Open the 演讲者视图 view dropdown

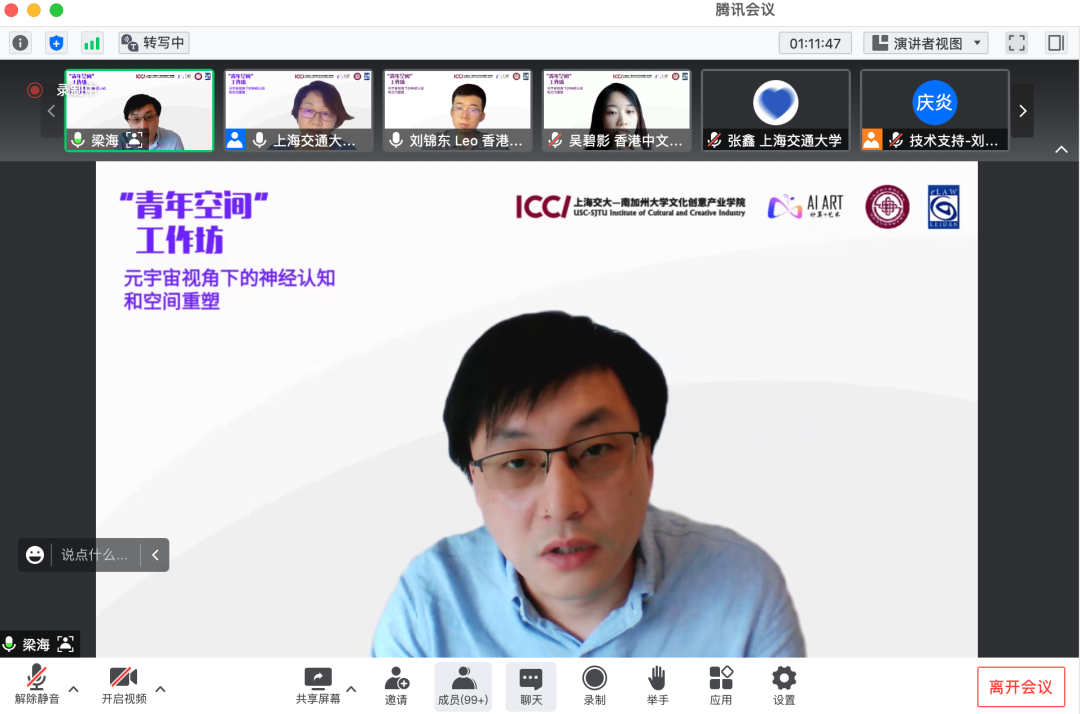(x=925, y=43)
